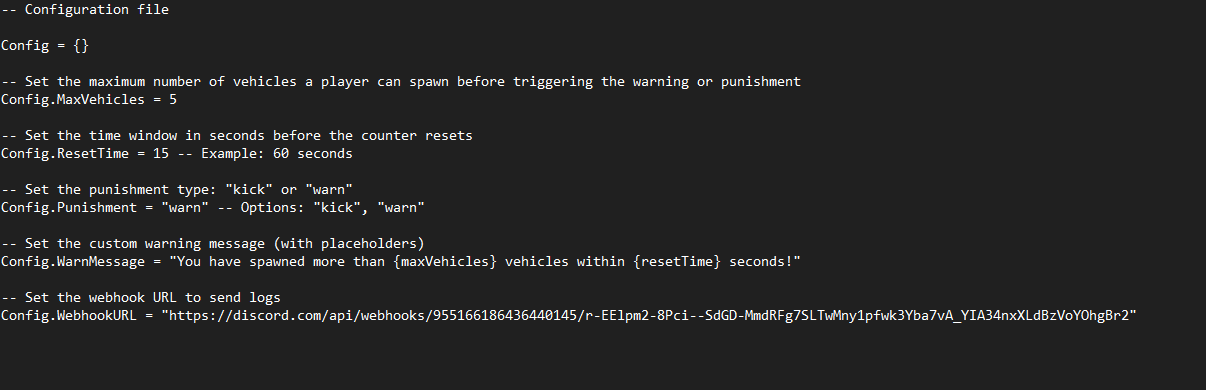Click the {resetTime} placeholder in message
The image size is (1206, 390).
(x=676, y=262)
